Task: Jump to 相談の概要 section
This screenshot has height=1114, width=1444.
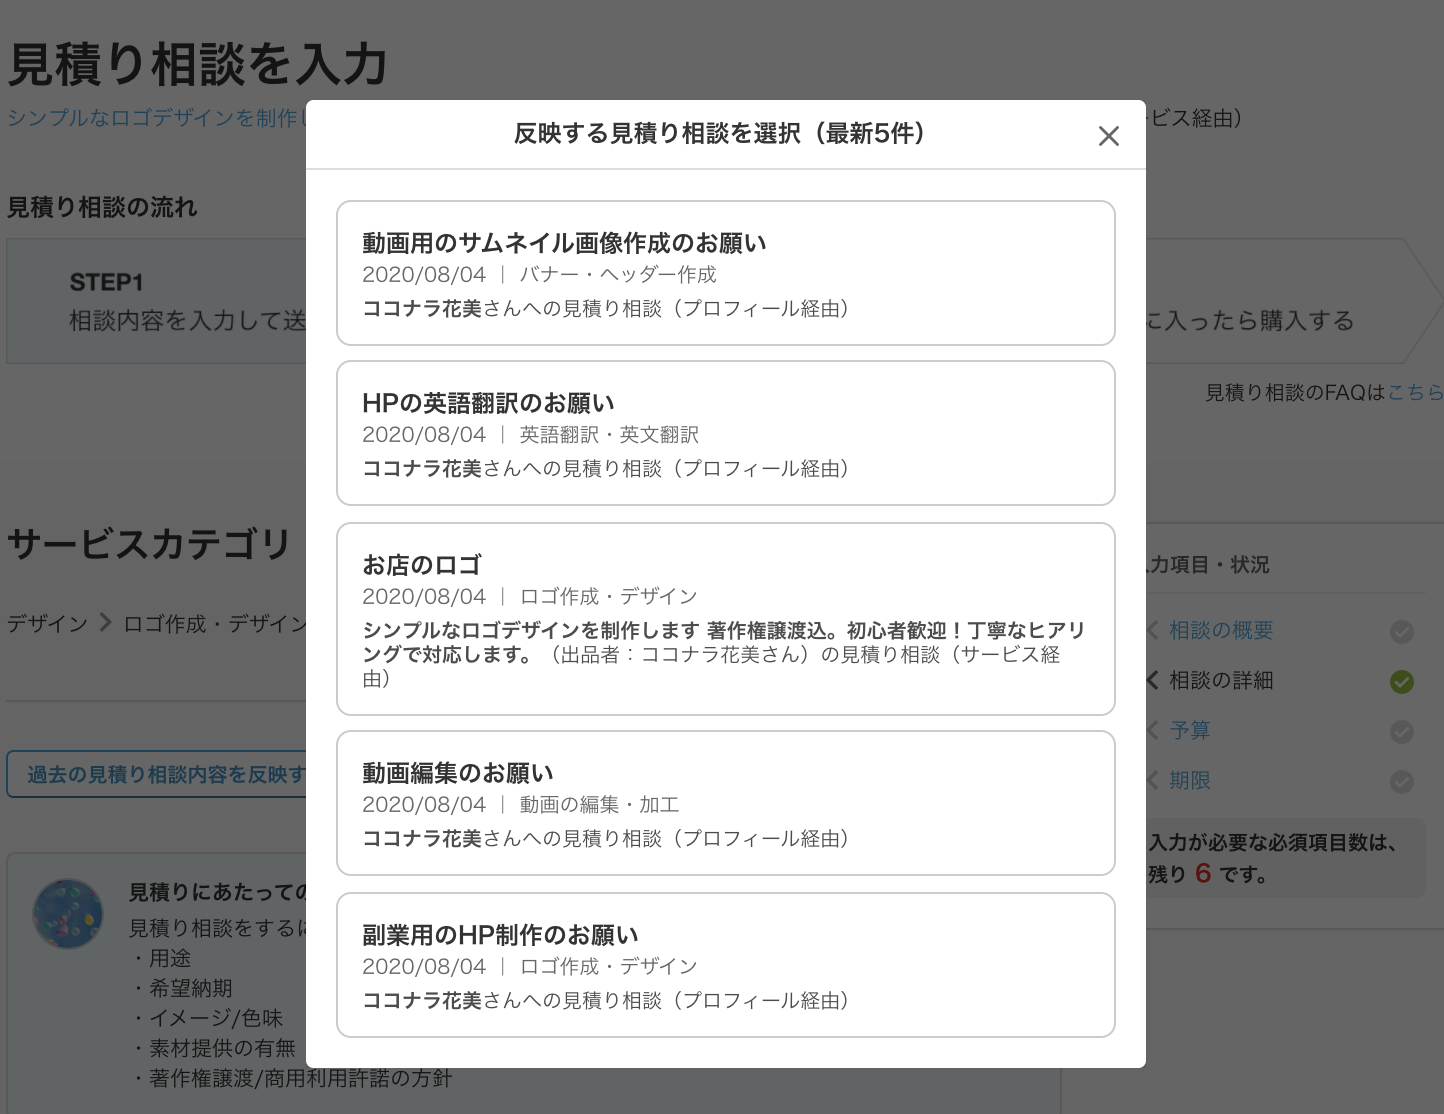Action: 1220,631
